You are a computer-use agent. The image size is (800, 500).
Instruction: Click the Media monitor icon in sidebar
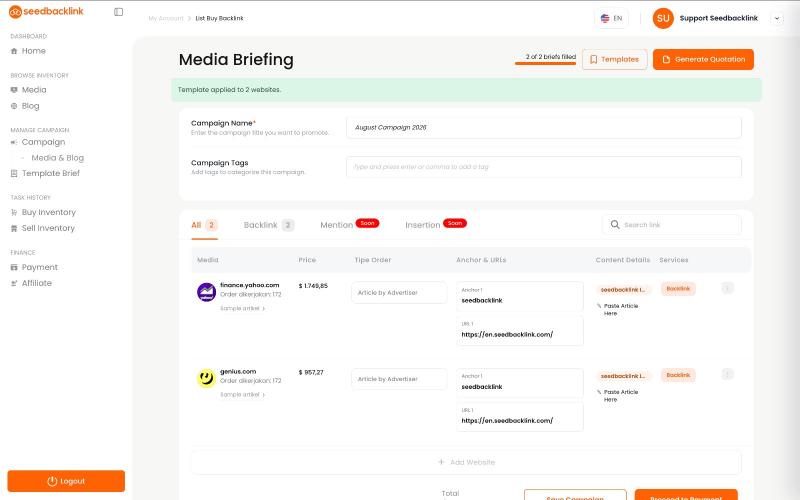14,90
